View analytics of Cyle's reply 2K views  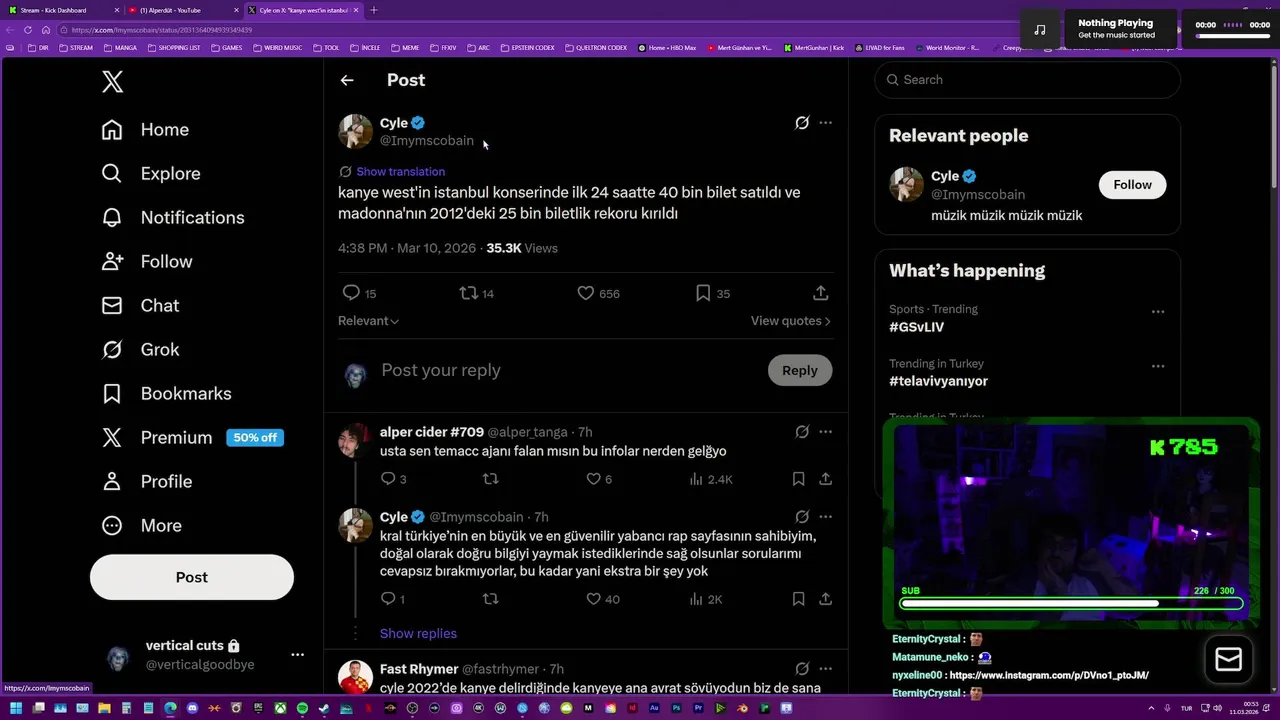coord(706,599)
